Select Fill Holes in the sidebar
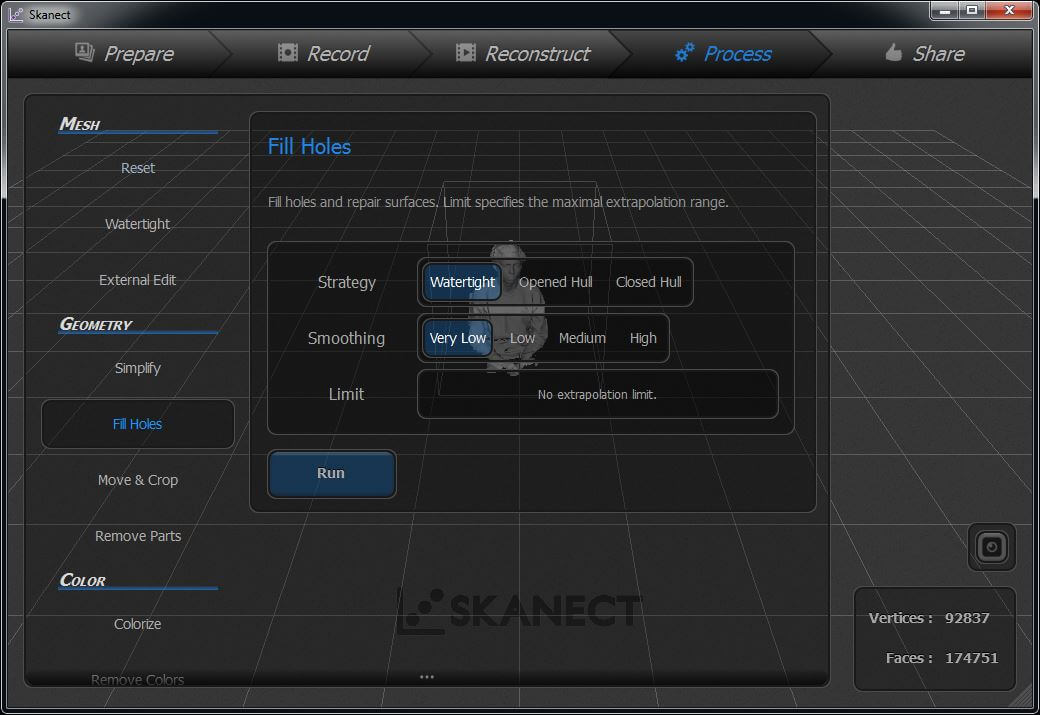This screenshot has width=1040, height=715. (137, 424)
